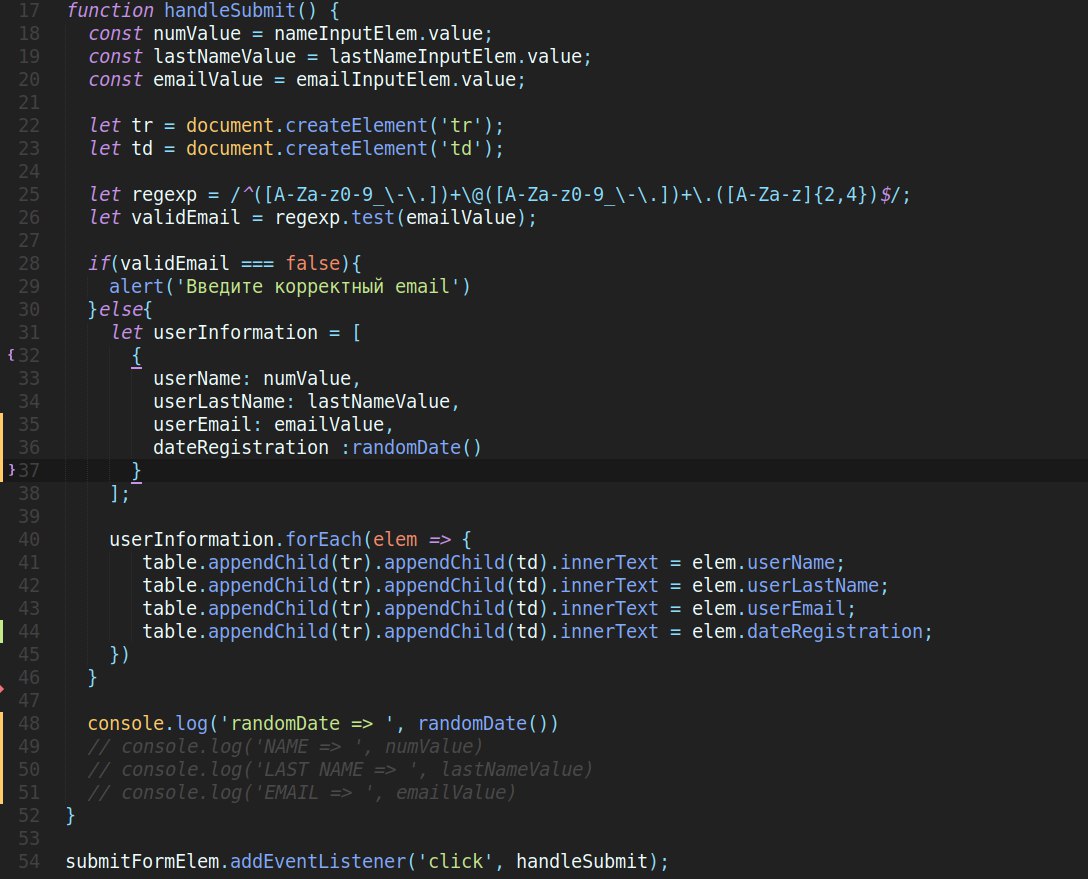Click emailInputElem.value on line 20
The height and width of the screenshot is (879, 1088).
pyautogui.click(x=406, y=79)
